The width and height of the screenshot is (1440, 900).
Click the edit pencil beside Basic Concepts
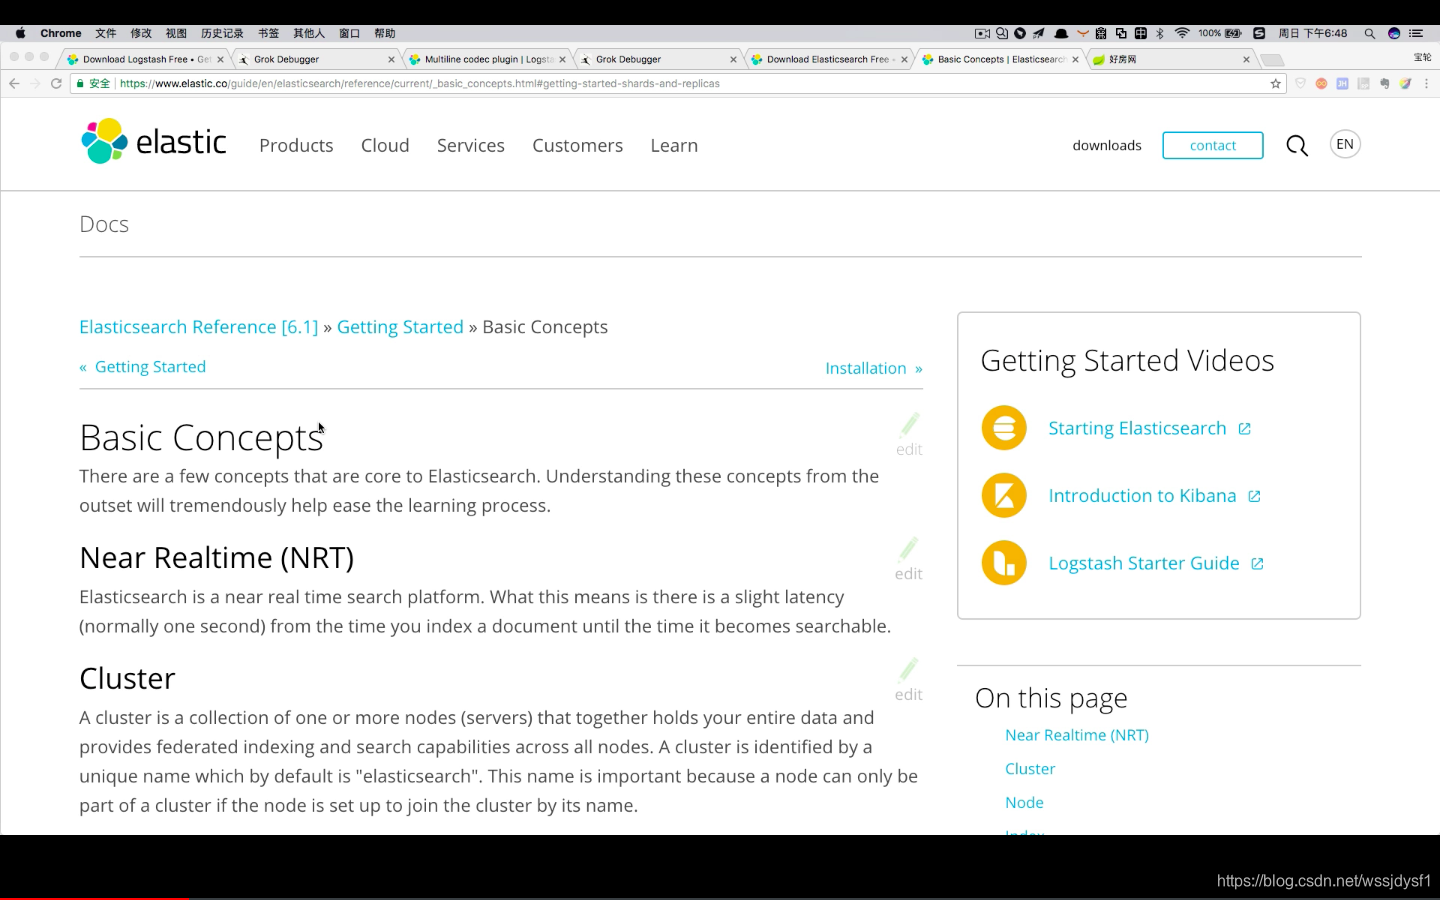coord(909,434)
